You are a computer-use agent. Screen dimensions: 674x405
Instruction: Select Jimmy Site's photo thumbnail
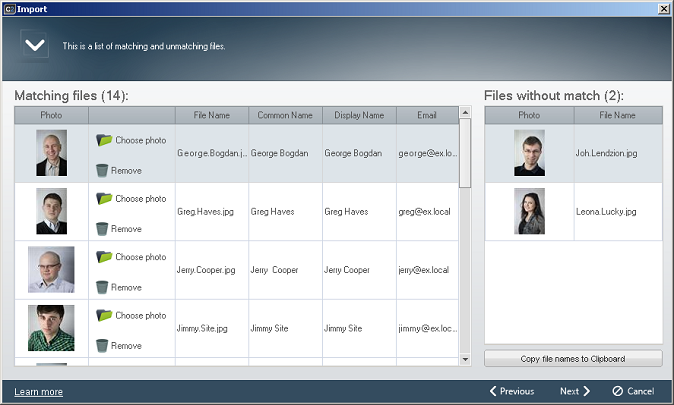click(51, 328)
